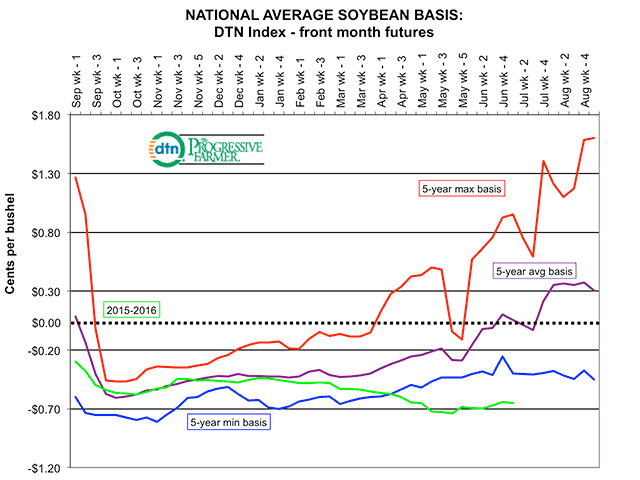
Task: Click the 'Dec wk - 4' x-axis label
Action: click(x=239, y=82)
